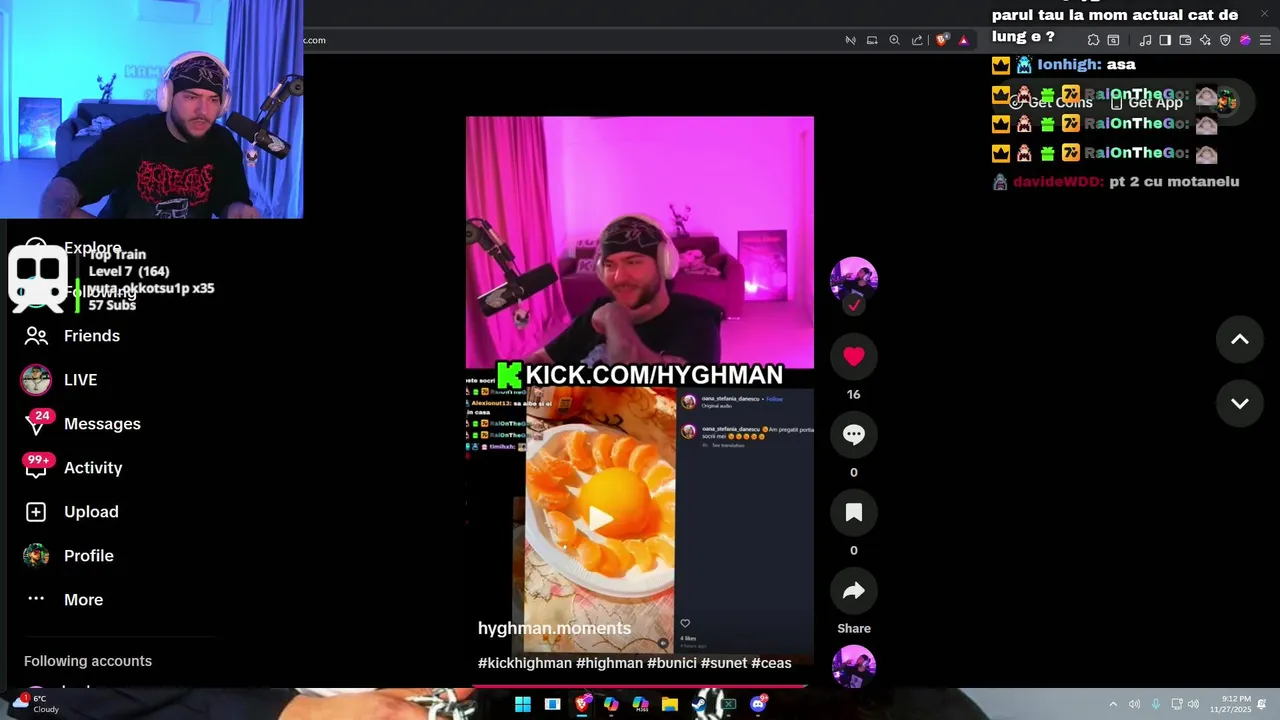Open the Leo AI sparkle icon
The width and height of the screenshot is (1280, 720).
(x=1205, y=40)
